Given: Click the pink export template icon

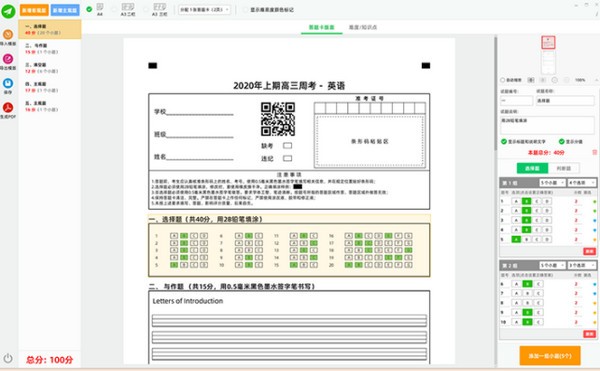Looking at the screenshot, I should [8, 59].
